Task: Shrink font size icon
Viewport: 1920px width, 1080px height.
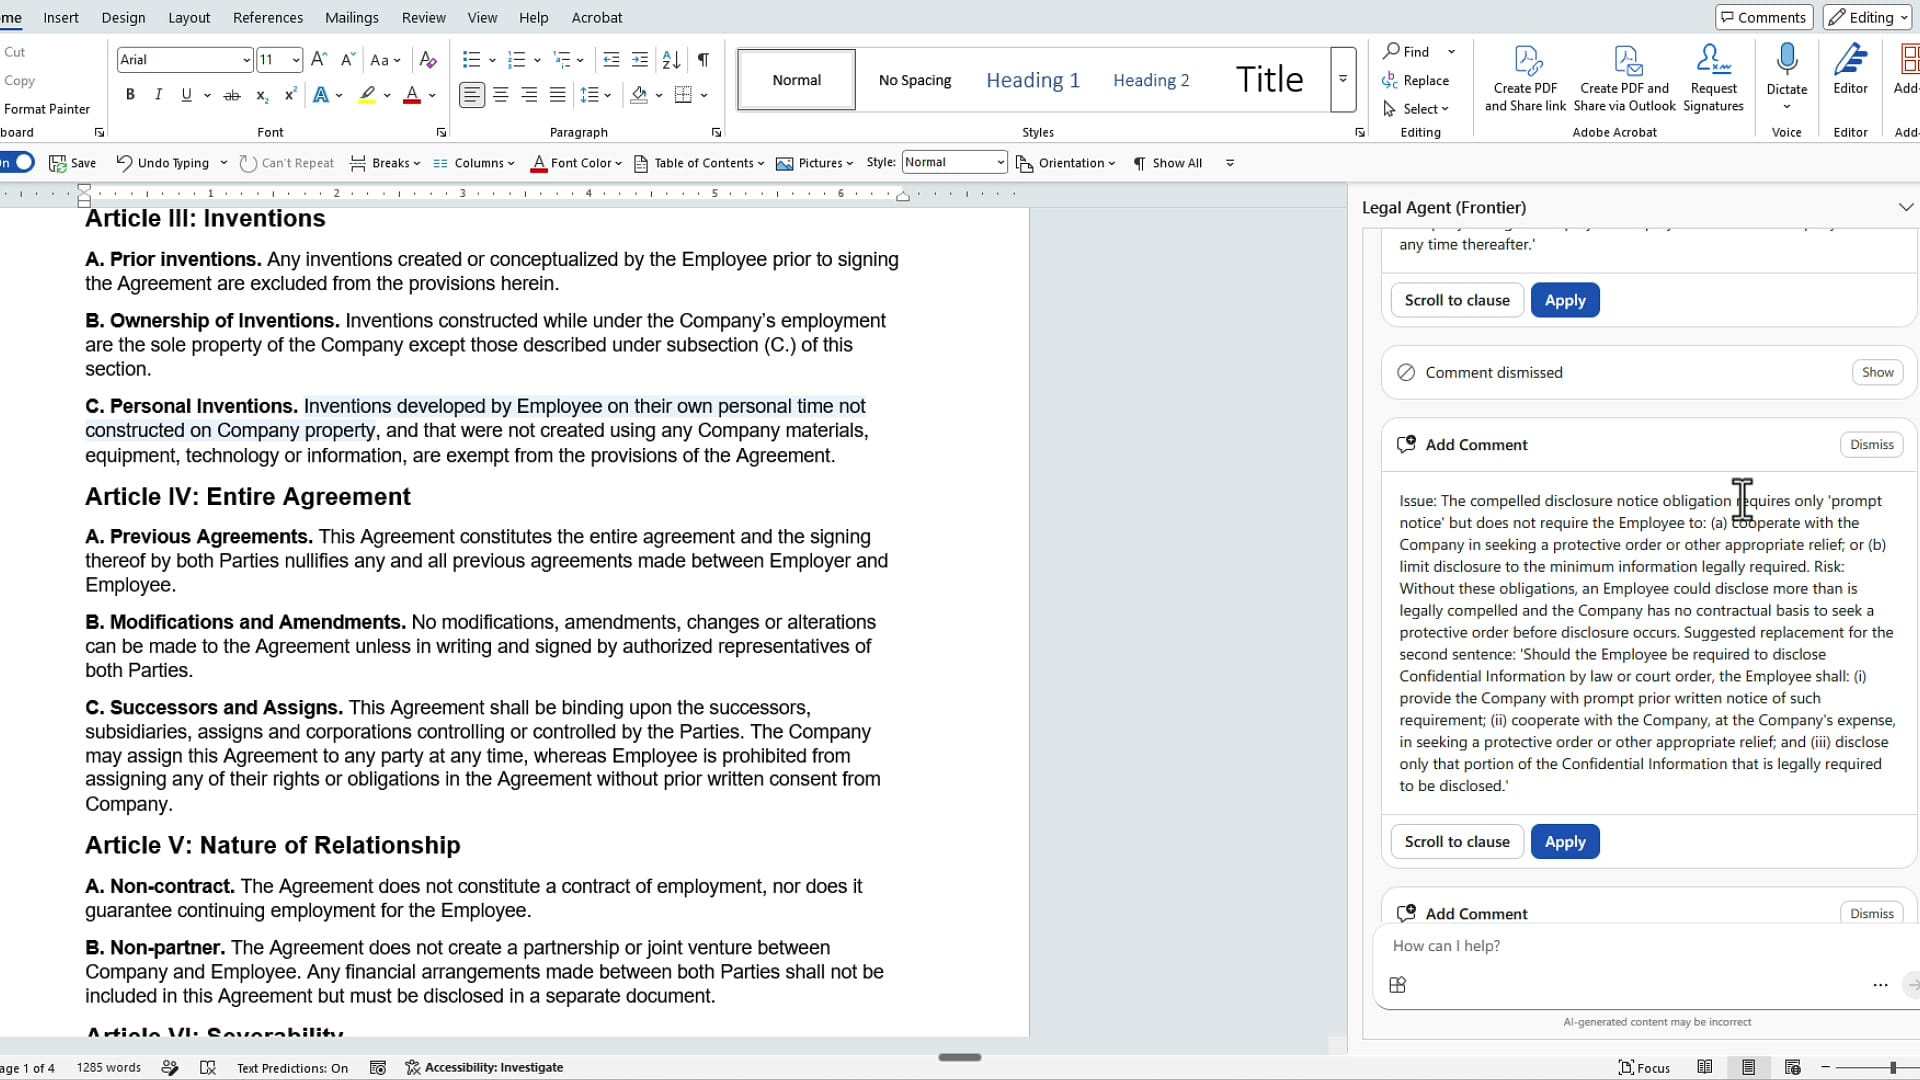Action: tap(348, 59)
